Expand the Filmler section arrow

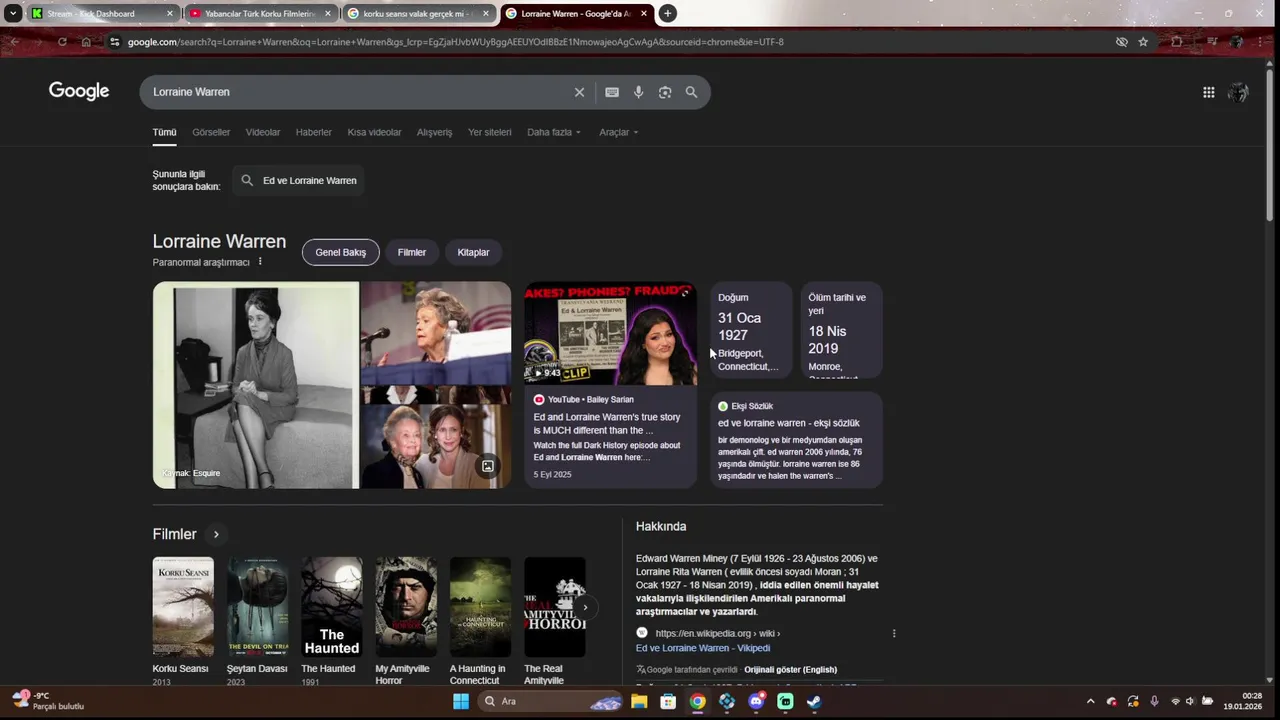coord(216,534)
